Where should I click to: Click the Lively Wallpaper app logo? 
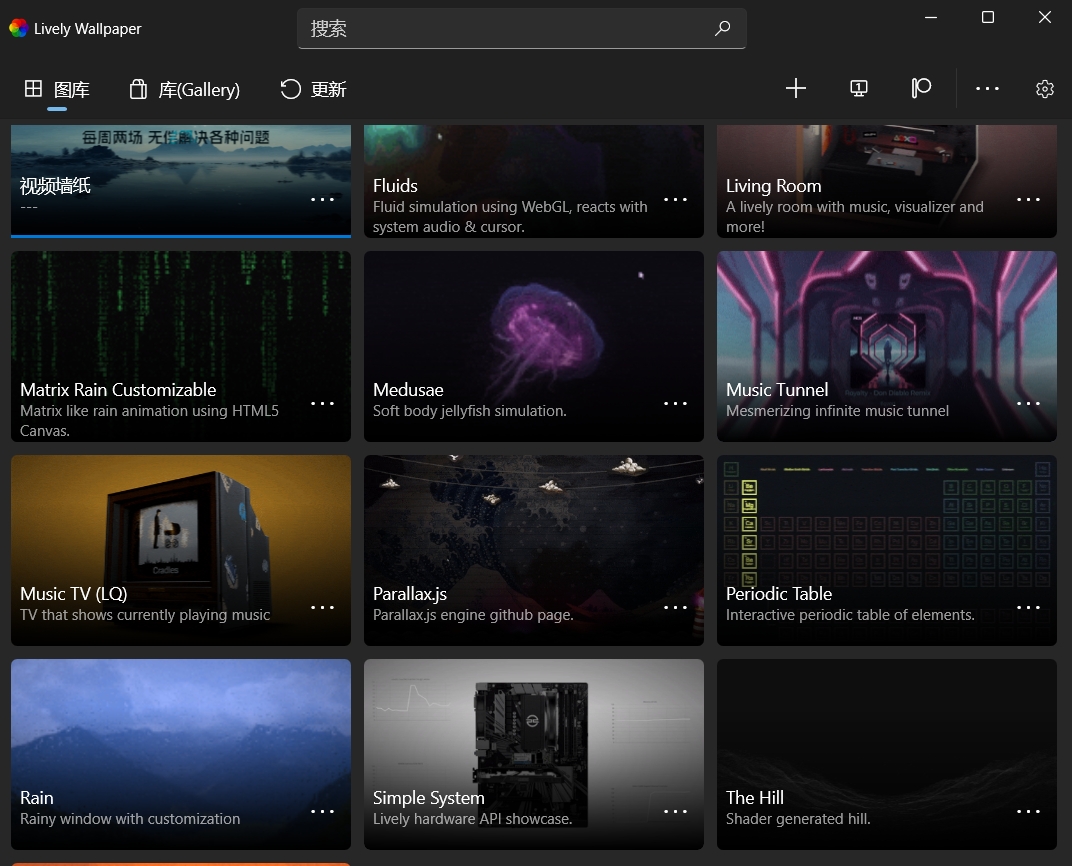tap(18, 28)
